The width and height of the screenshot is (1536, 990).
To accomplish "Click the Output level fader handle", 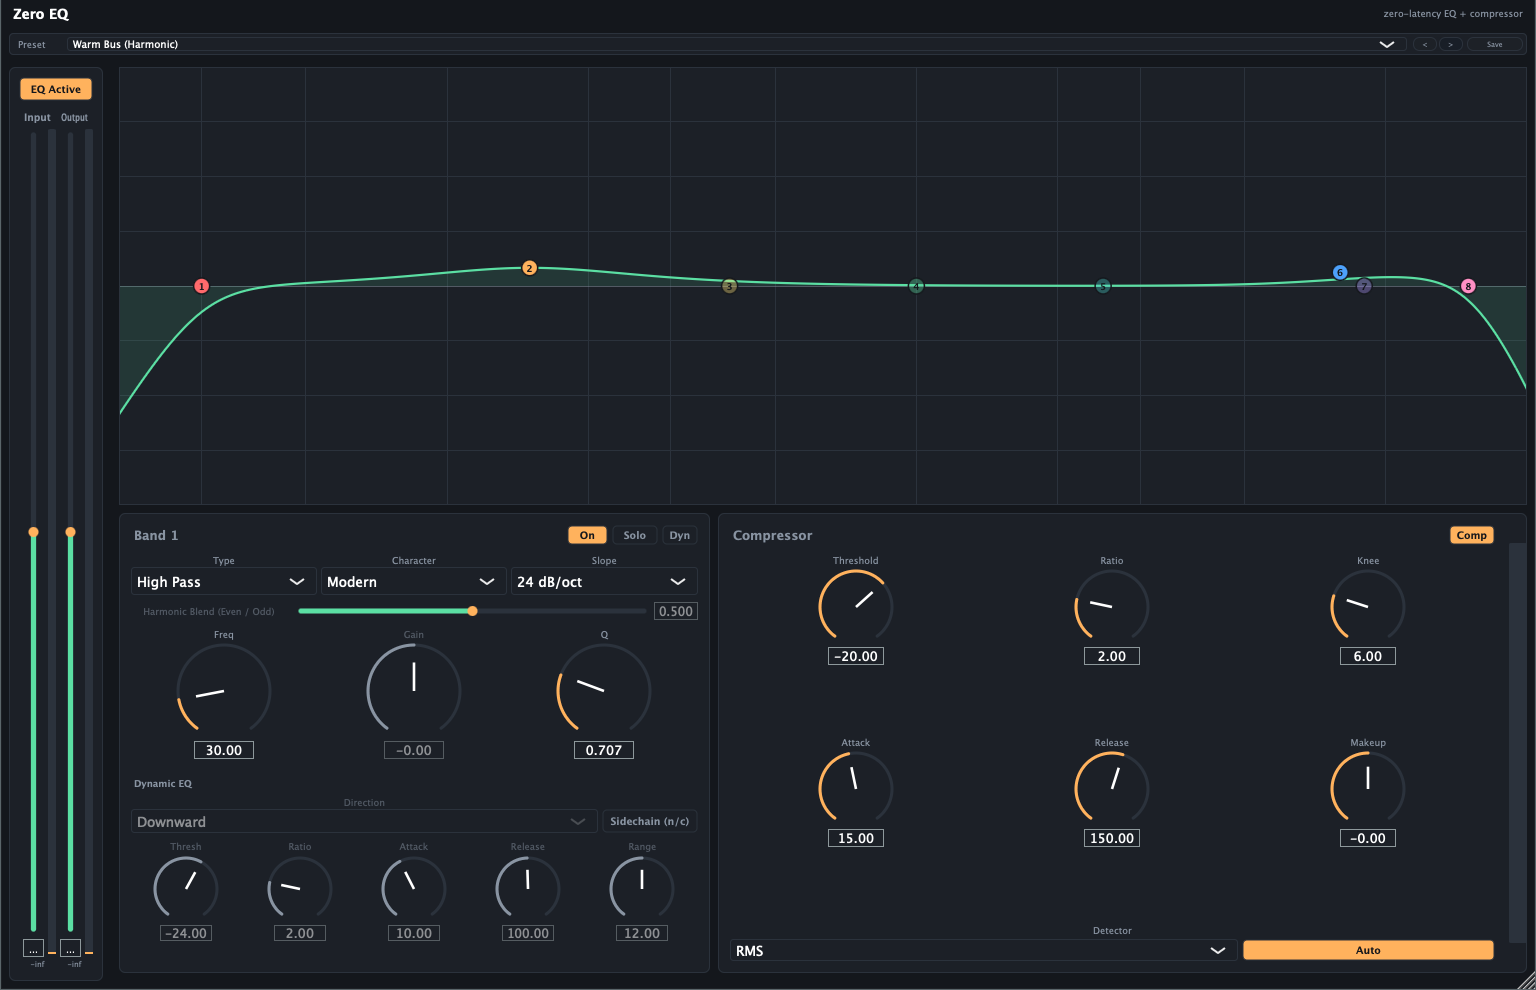I will tap(70, 532).
